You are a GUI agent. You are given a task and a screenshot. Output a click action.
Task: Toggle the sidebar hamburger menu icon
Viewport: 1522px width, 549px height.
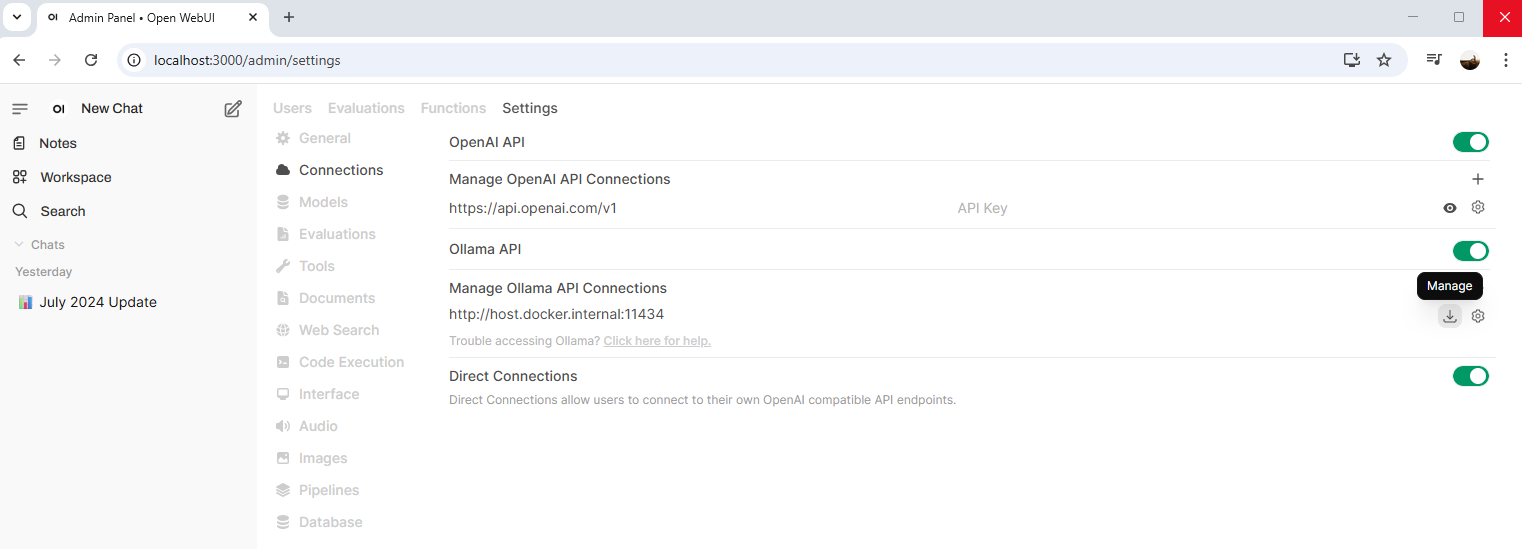pyautogui.click(x=20, y=109)
